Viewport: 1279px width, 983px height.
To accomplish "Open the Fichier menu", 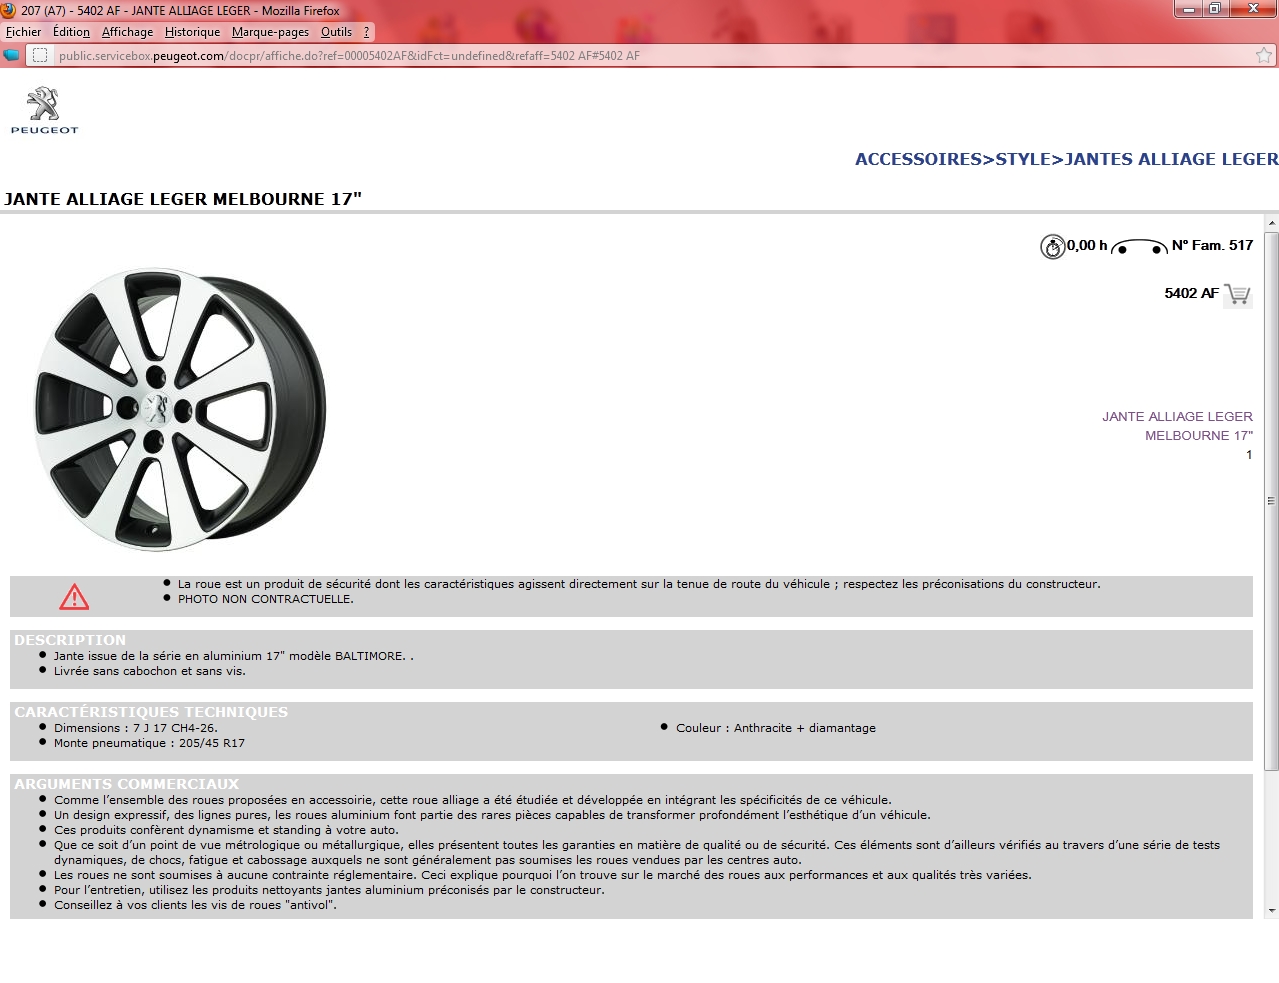I will 24,32.
